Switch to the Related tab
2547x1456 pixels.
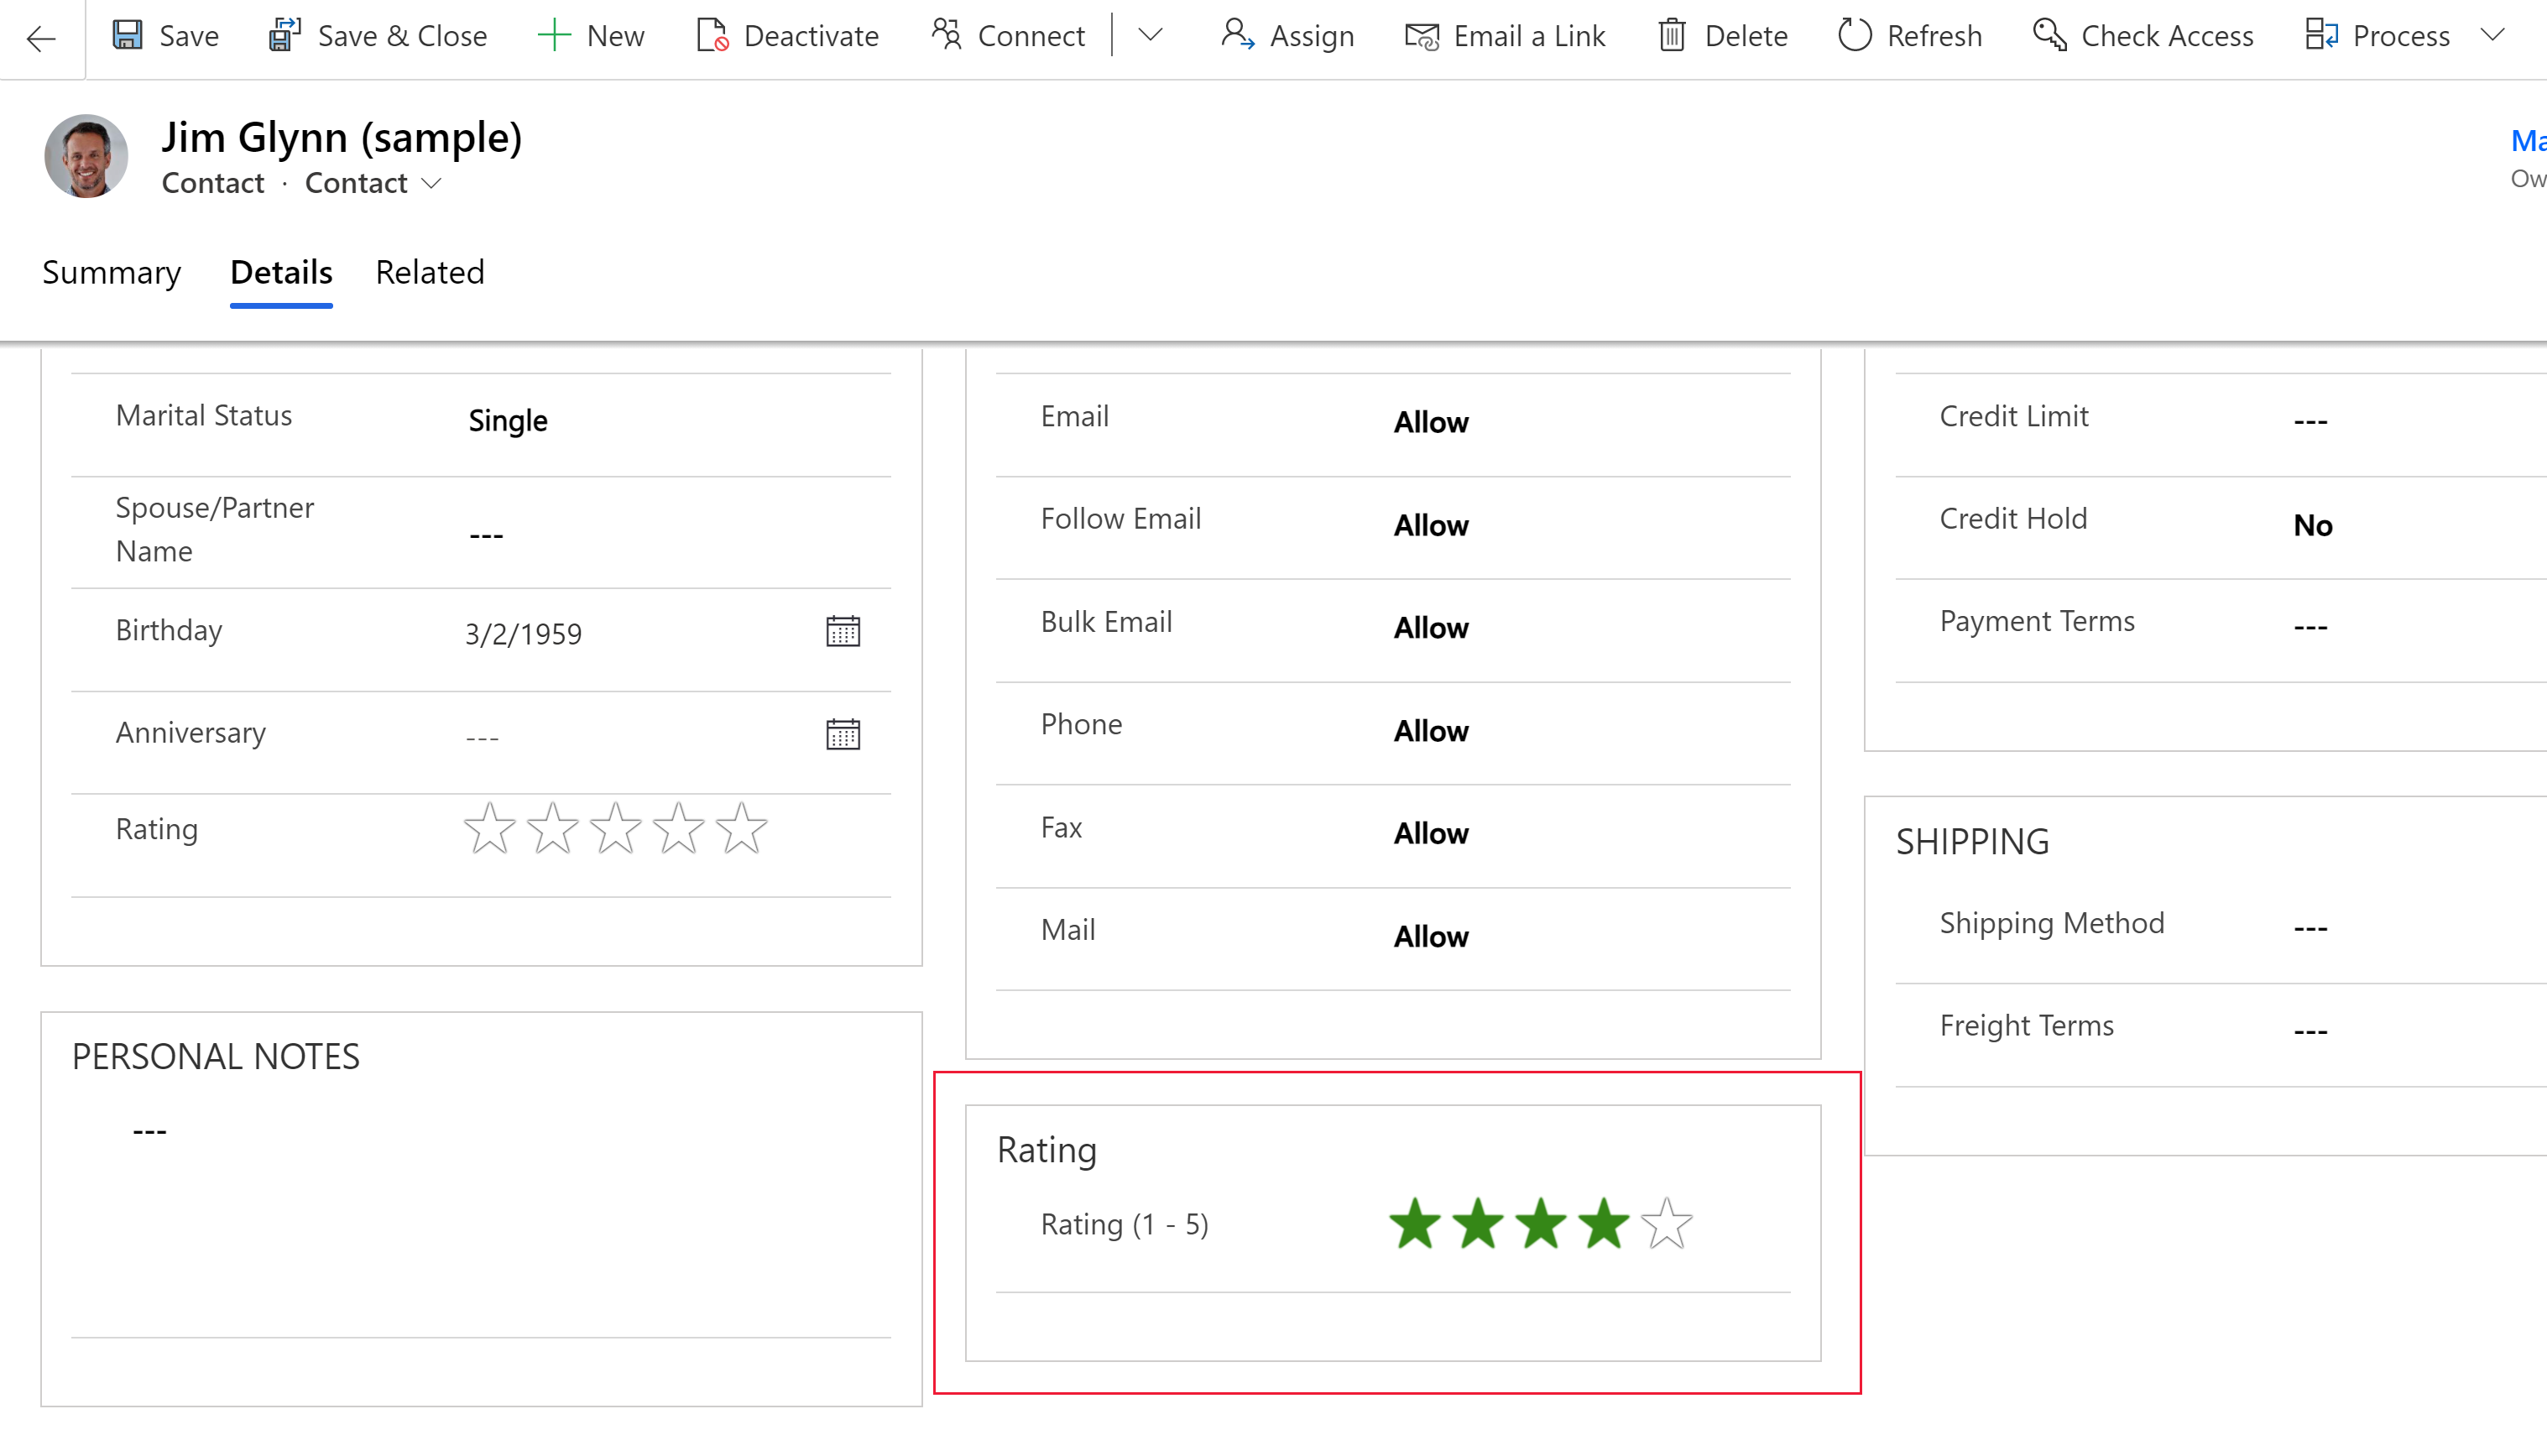(x=431, y=273)
